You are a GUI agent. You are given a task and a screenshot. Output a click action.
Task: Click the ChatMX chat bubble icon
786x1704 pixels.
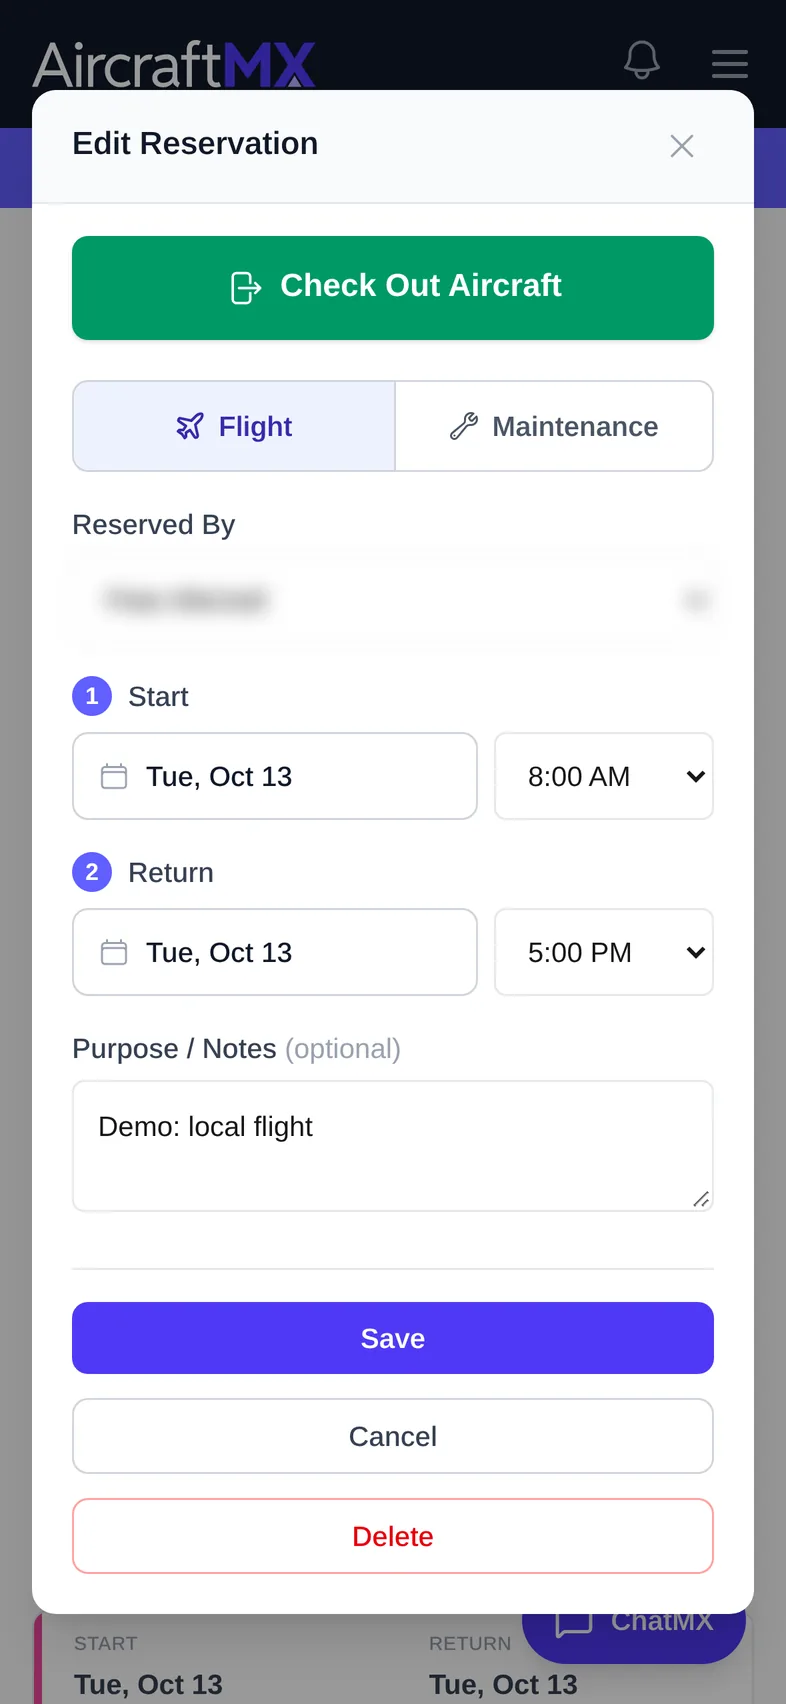click(x=574, y=1624)
